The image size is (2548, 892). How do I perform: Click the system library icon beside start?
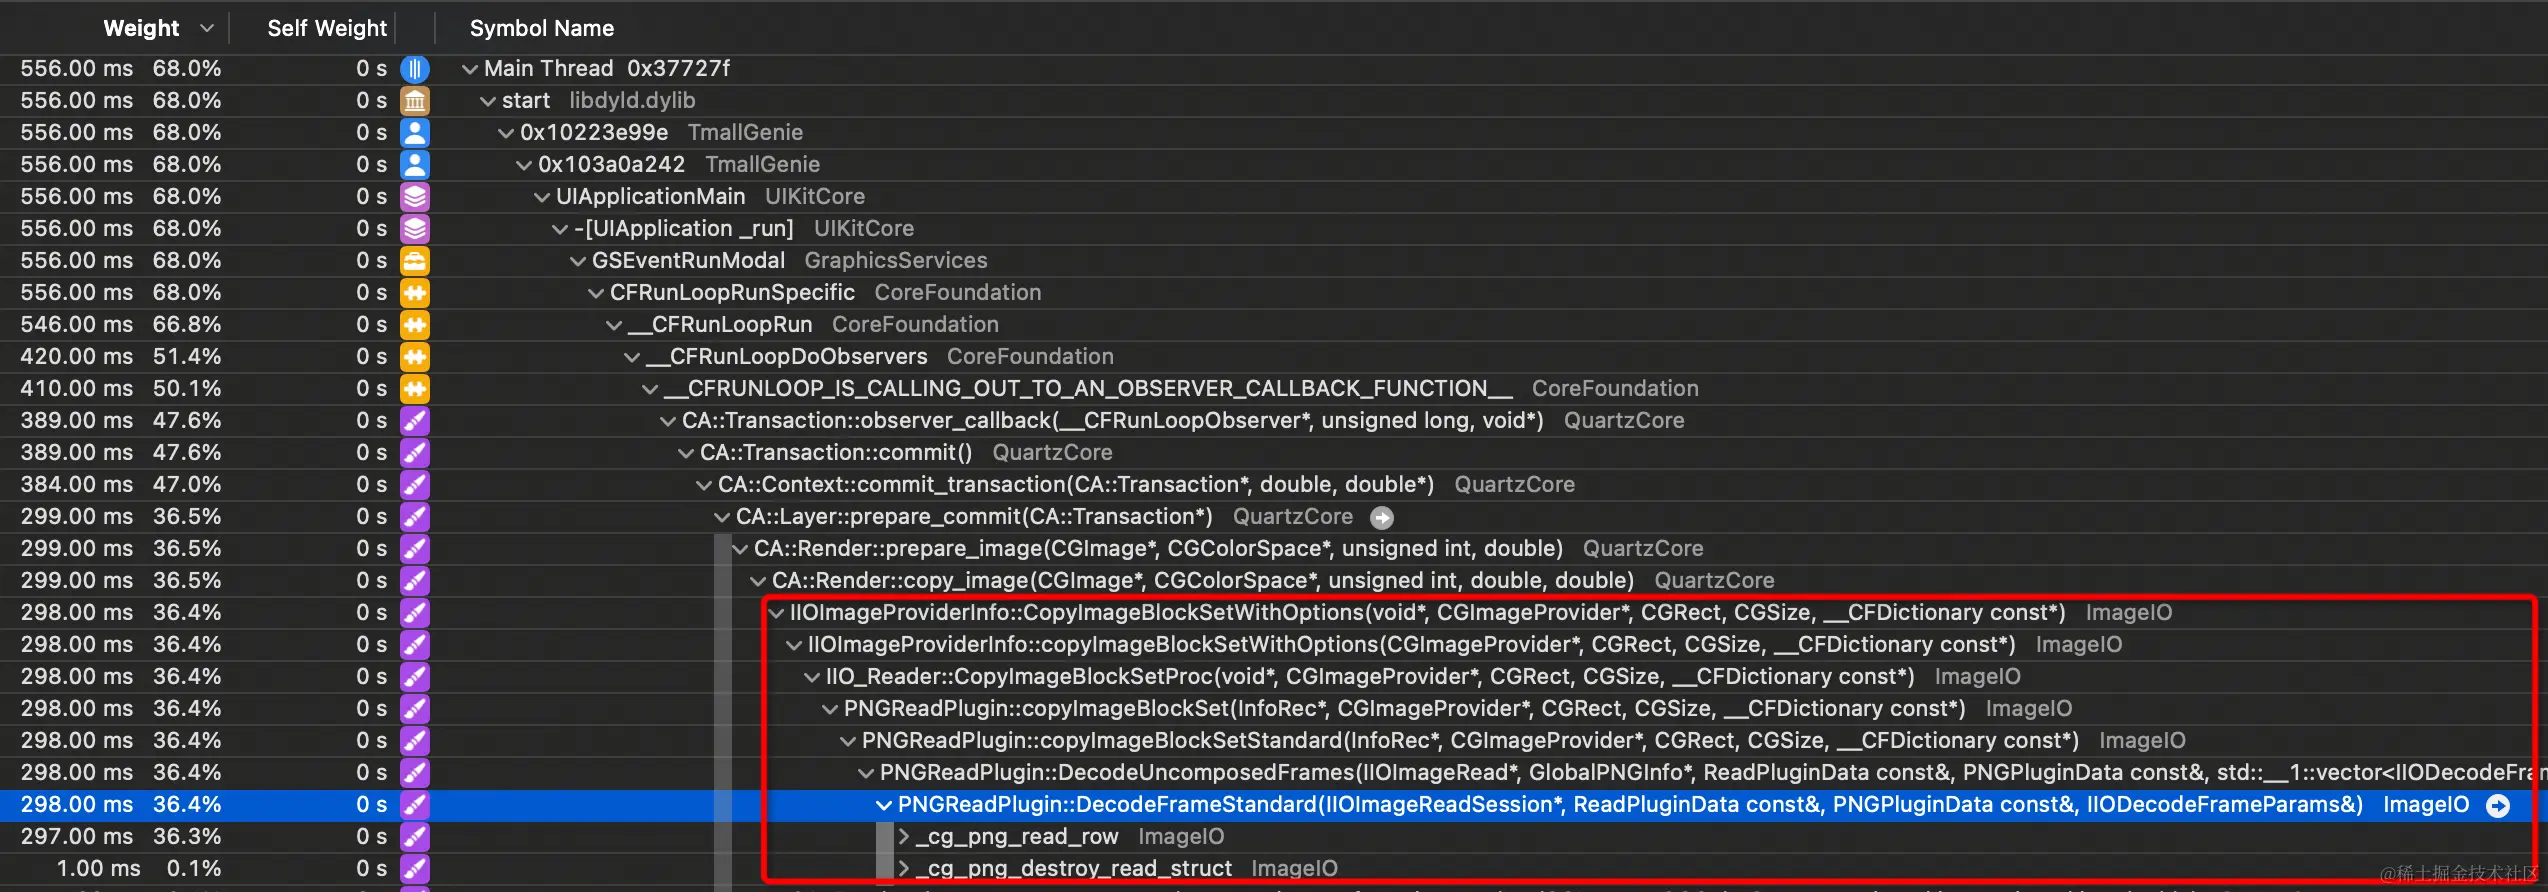click(414, 101)
